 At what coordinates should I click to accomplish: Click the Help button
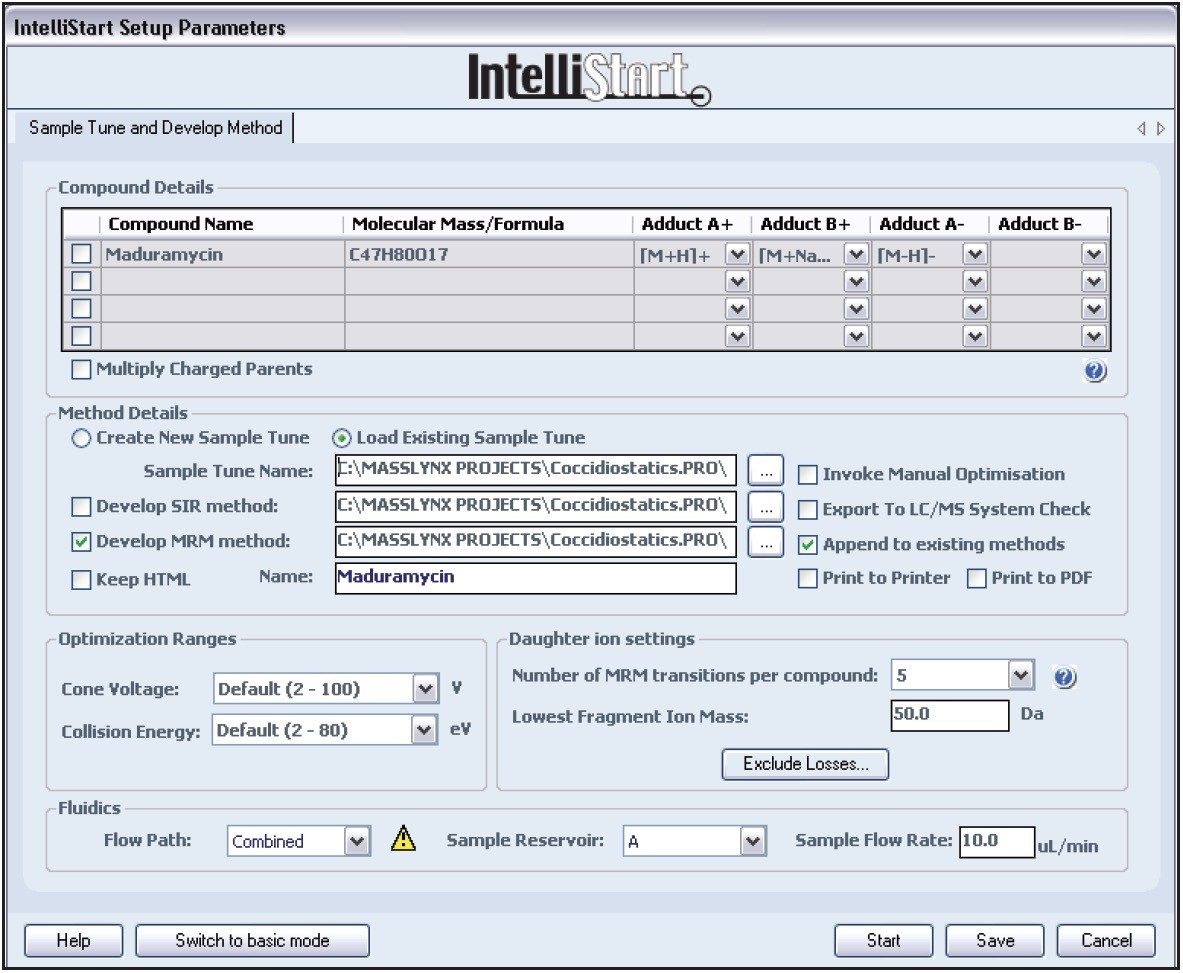[73, 941]
